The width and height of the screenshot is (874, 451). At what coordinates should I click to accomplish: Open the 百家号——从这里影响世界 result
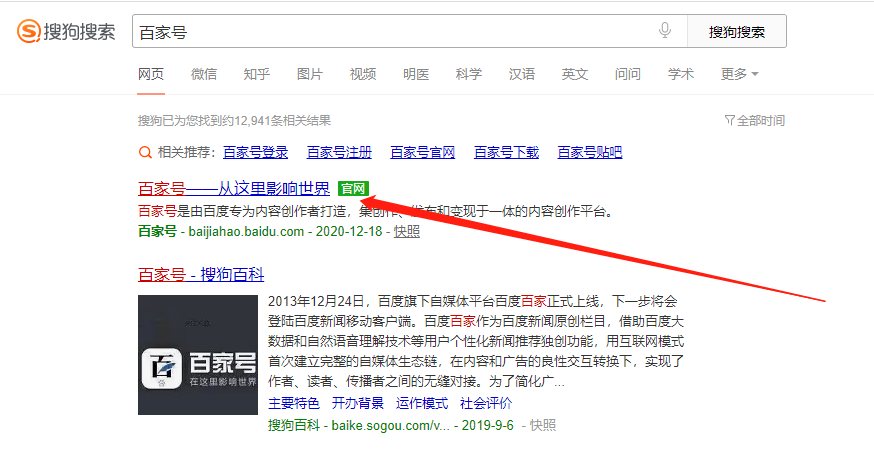point(234,189)
